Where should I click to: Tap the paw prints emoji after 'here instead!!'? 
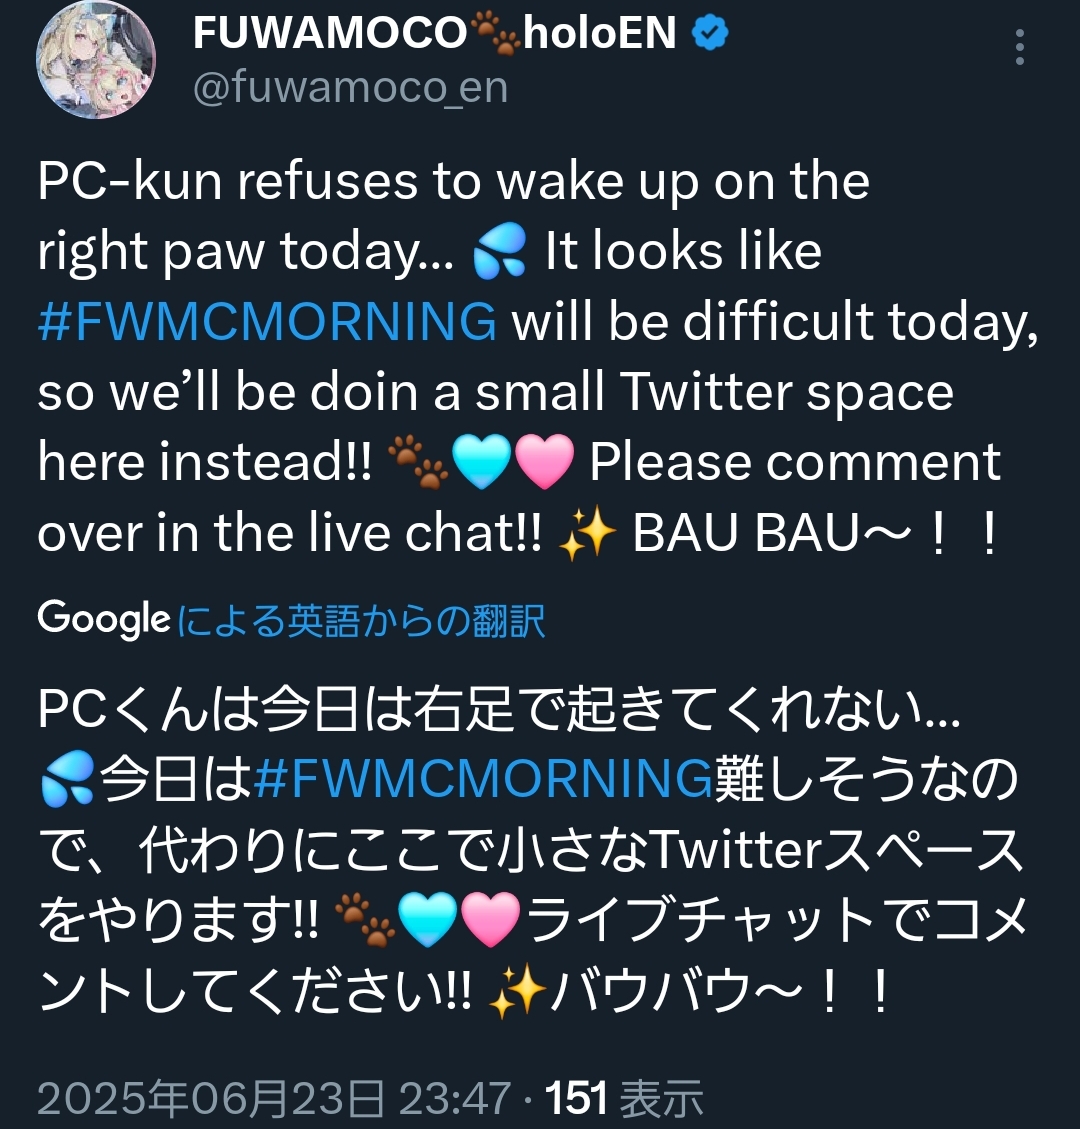(x=418, y=461)
